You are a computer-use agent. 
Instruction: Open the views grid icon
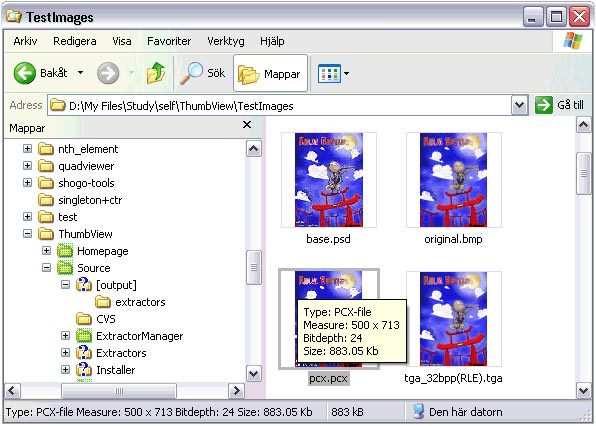[329, 73]
